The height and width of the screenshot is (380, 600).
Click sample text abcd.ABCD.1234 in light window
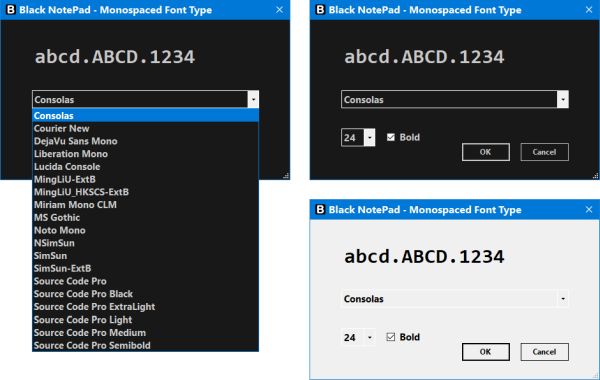[x=424, y=257]
